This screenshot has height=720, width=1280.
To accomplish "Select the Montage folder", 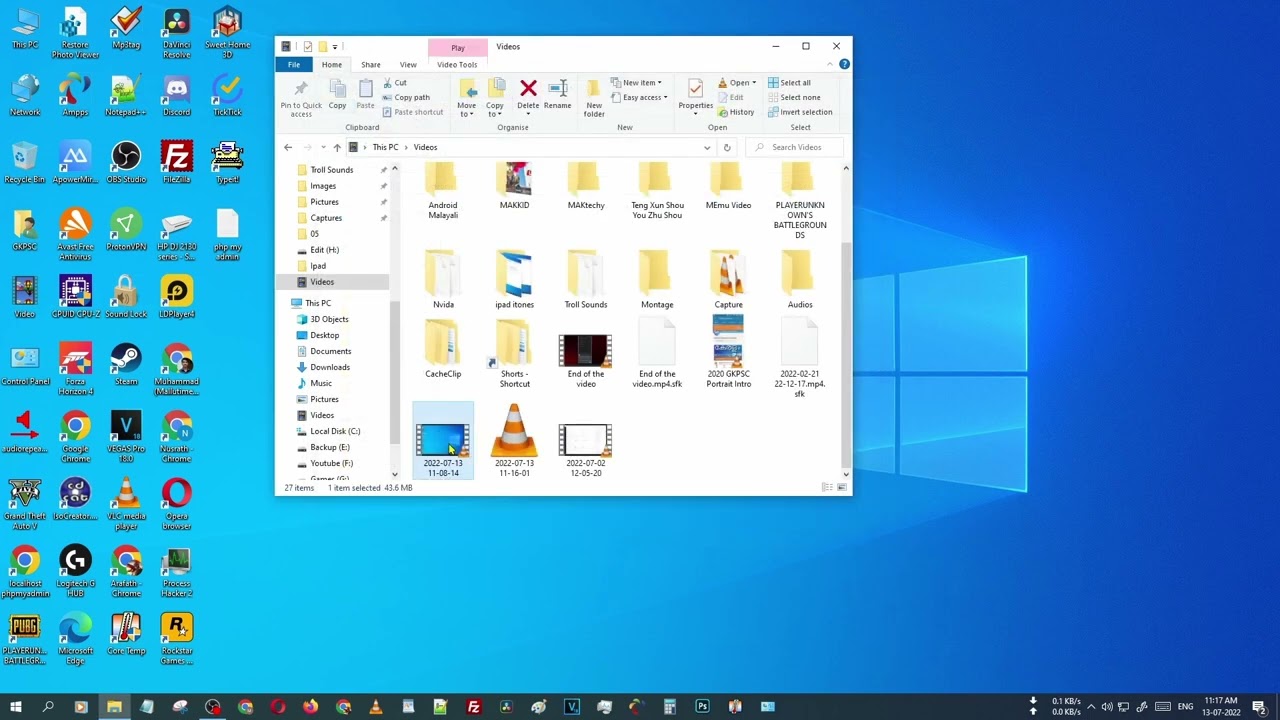I will (x=657, y=281).
